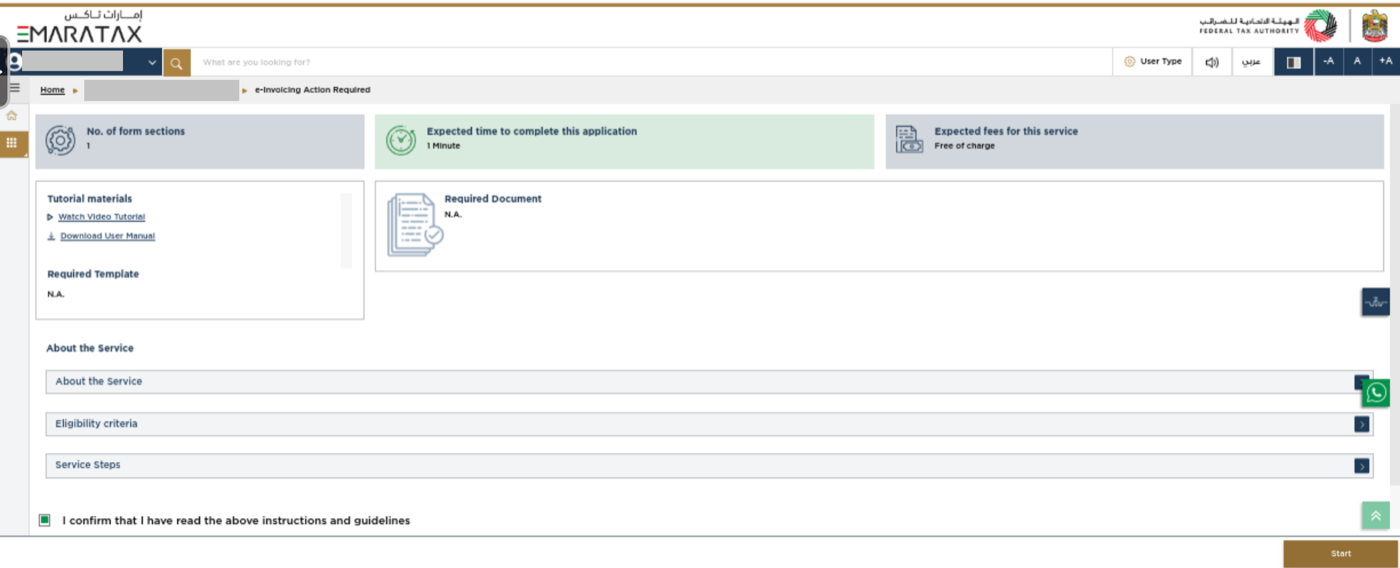
Task: Click the search magnifier icon
Action: click(176, 62)
